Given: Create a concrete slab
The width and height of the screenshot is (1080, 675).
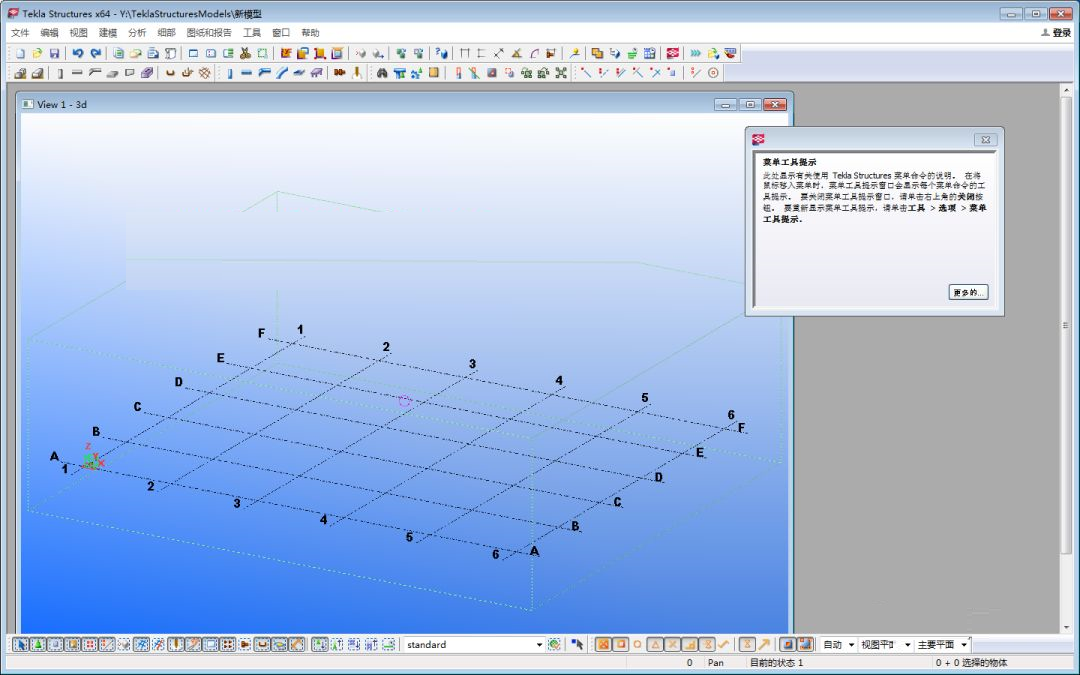Looking at the screenshot, I should 112,72.
